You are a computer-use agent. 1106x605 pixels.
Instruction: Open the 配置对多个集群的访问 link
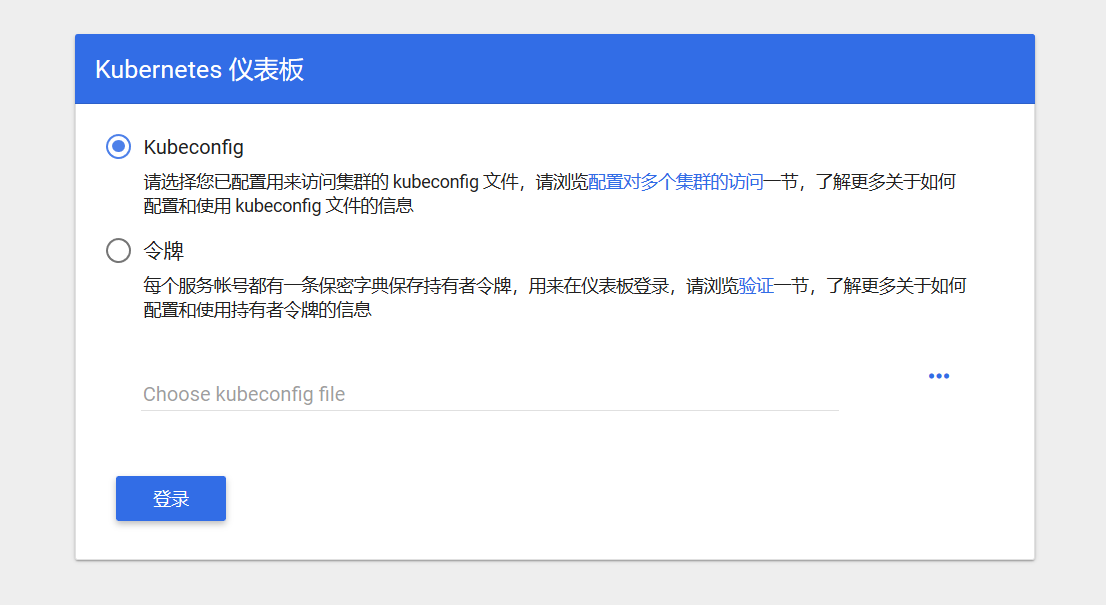click(676, 182)
